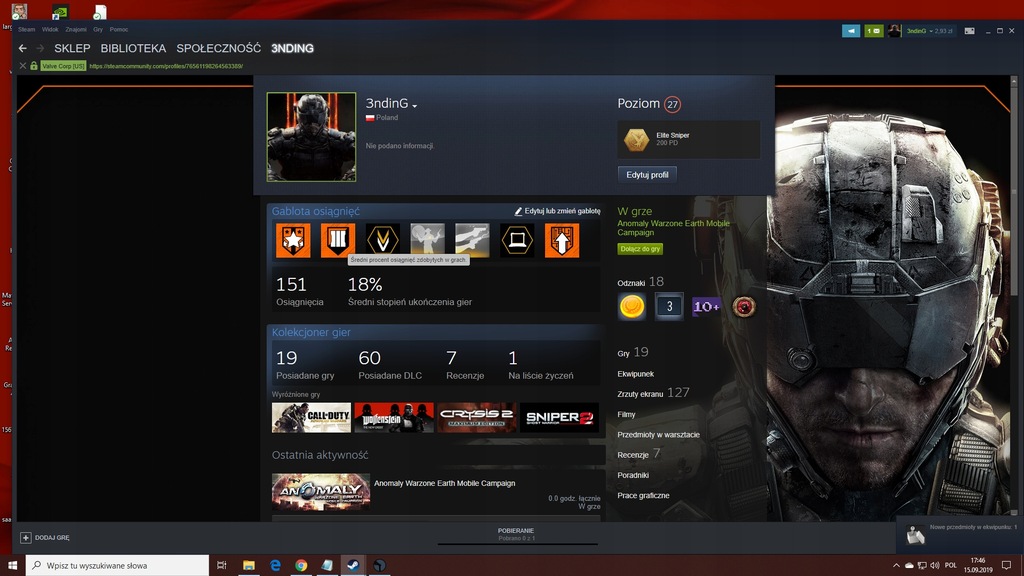This screenshot has width=1024, height=576.
Task: Open the Gry menu
Action: (98, 29)
